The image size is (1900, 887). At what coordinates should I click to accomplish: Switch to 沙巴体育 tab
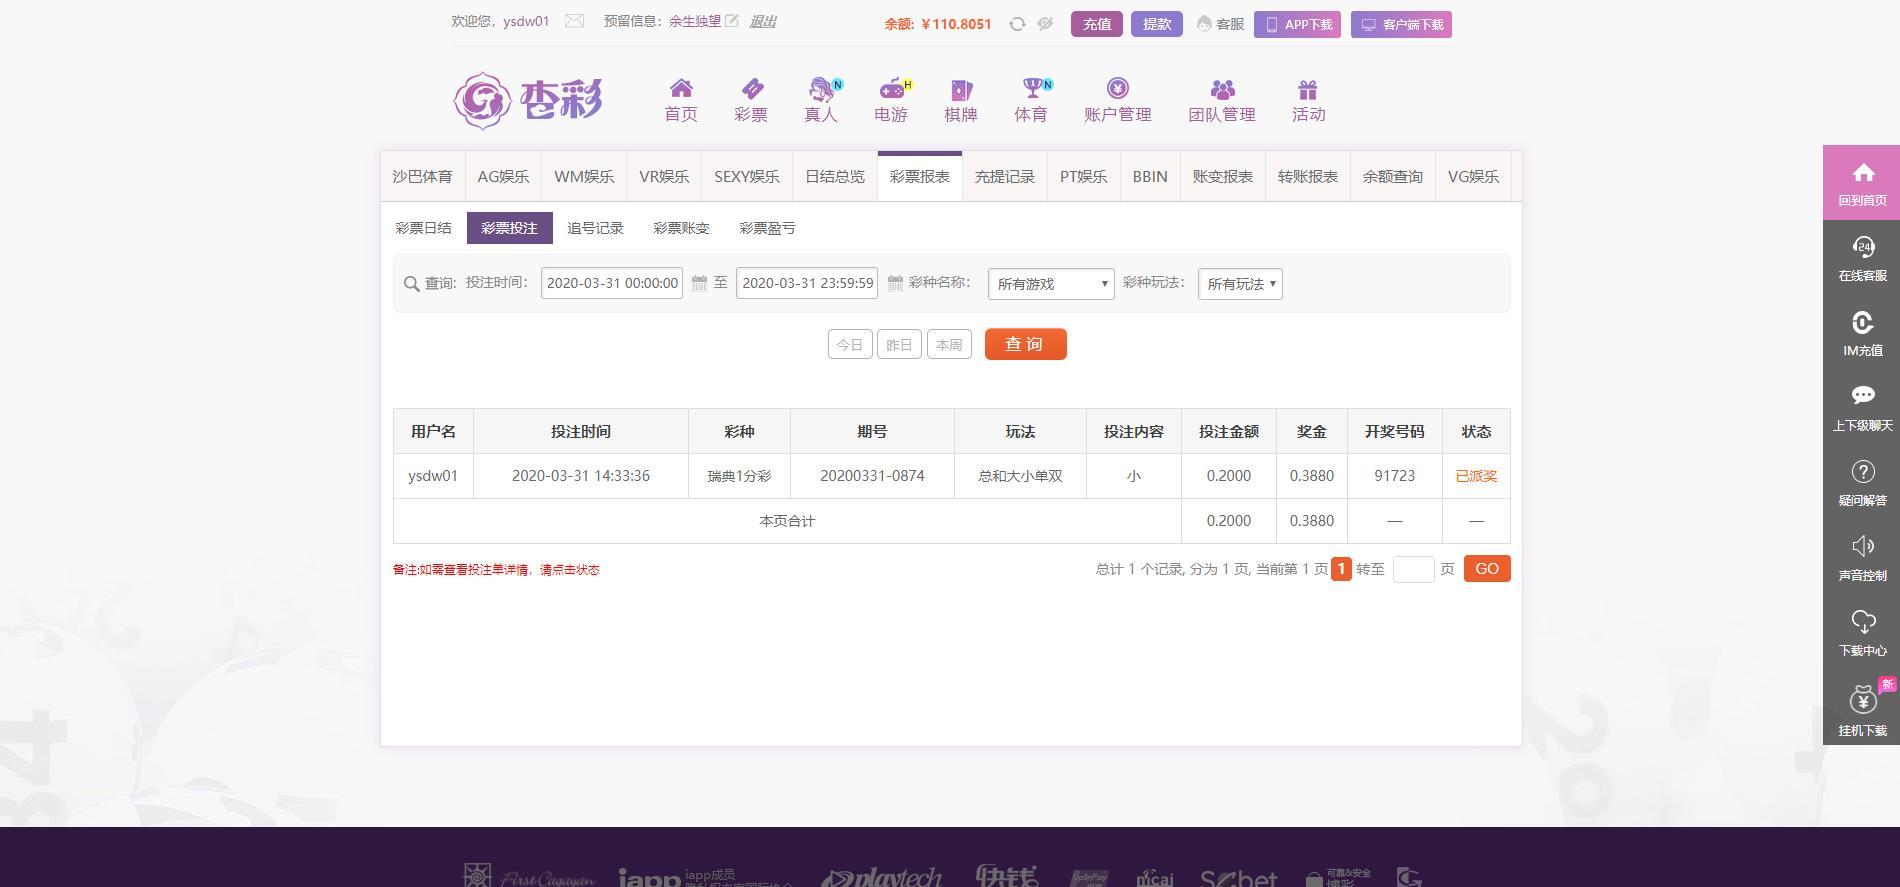tap(422, 176)
